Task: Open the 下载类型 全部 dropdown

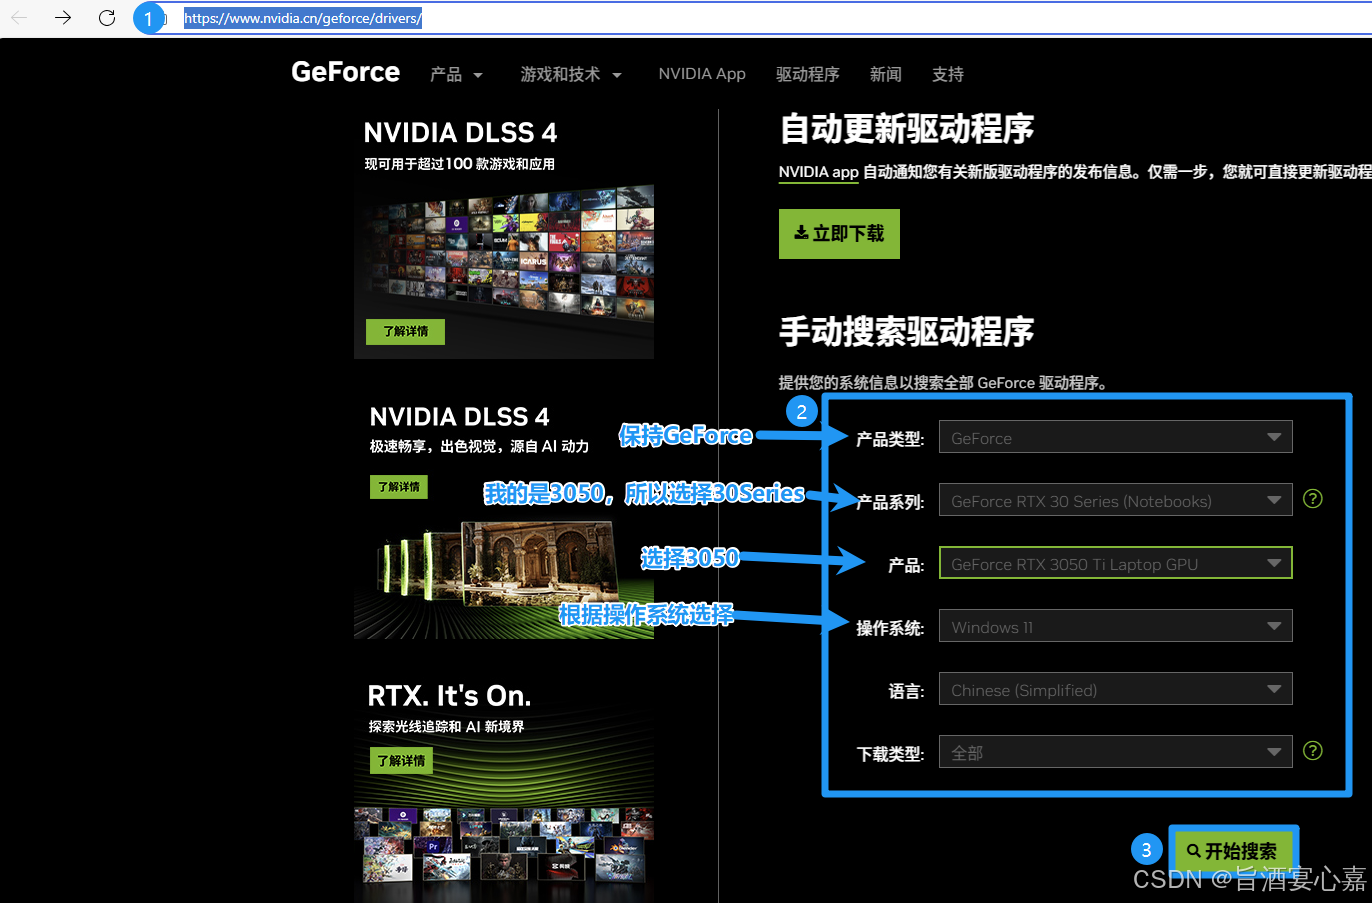Action: [x=1115, y=752]
